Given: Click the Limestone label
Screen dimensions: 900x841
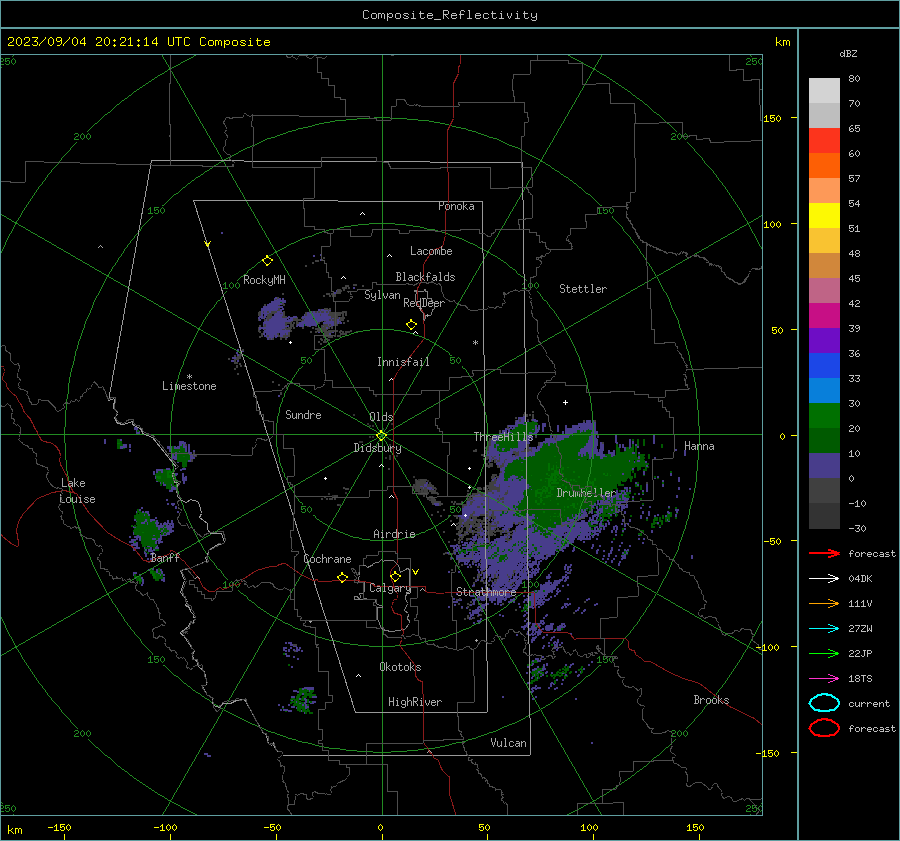Looking at the screenshot, I should 189,386.
